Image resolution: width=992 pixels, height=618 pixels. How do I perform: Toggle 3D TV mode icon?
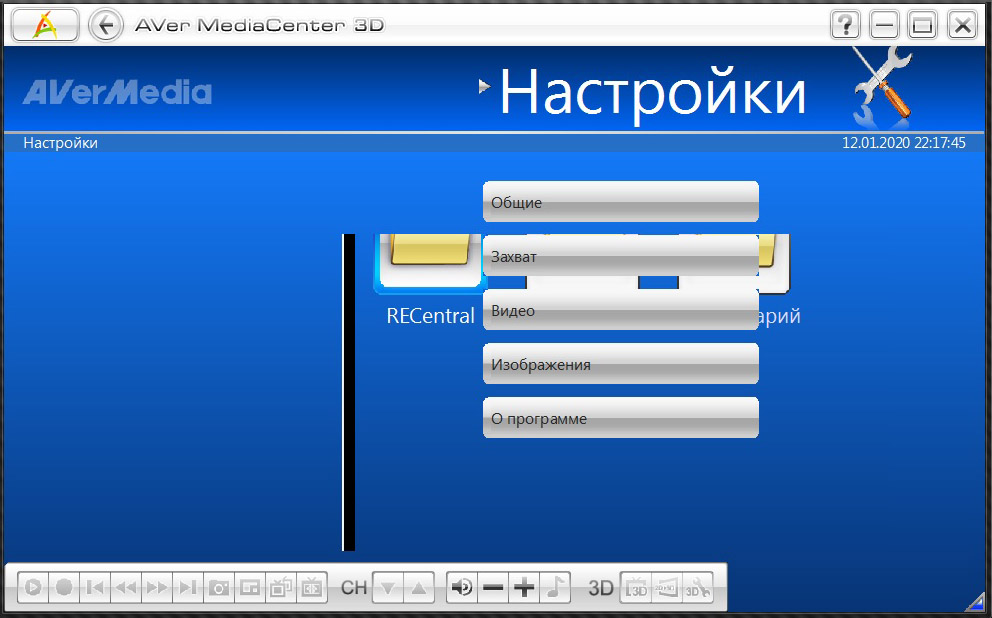pos(636,587)
